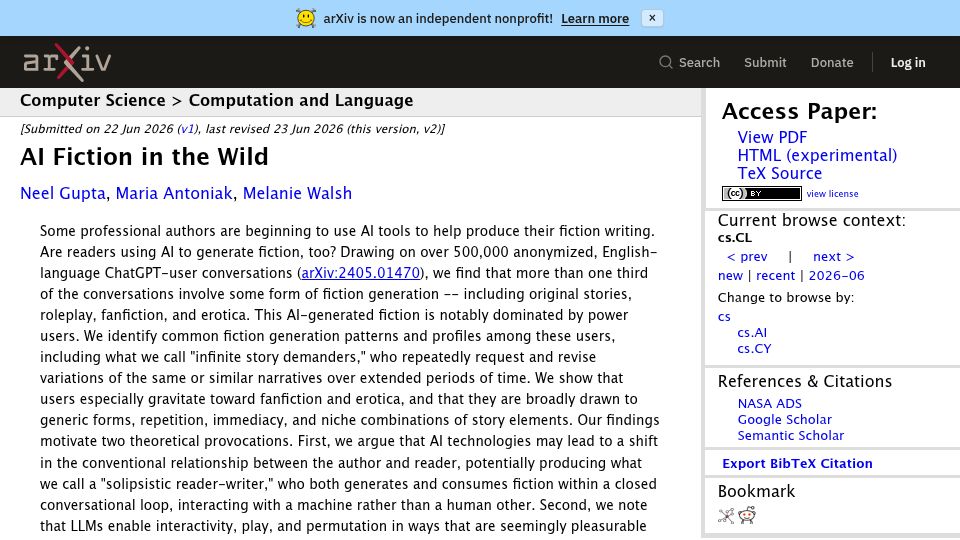This screenshot has height=540, width=960.
Task: Click the 'Access Paper:' heading
Action: tap(799, 112)
